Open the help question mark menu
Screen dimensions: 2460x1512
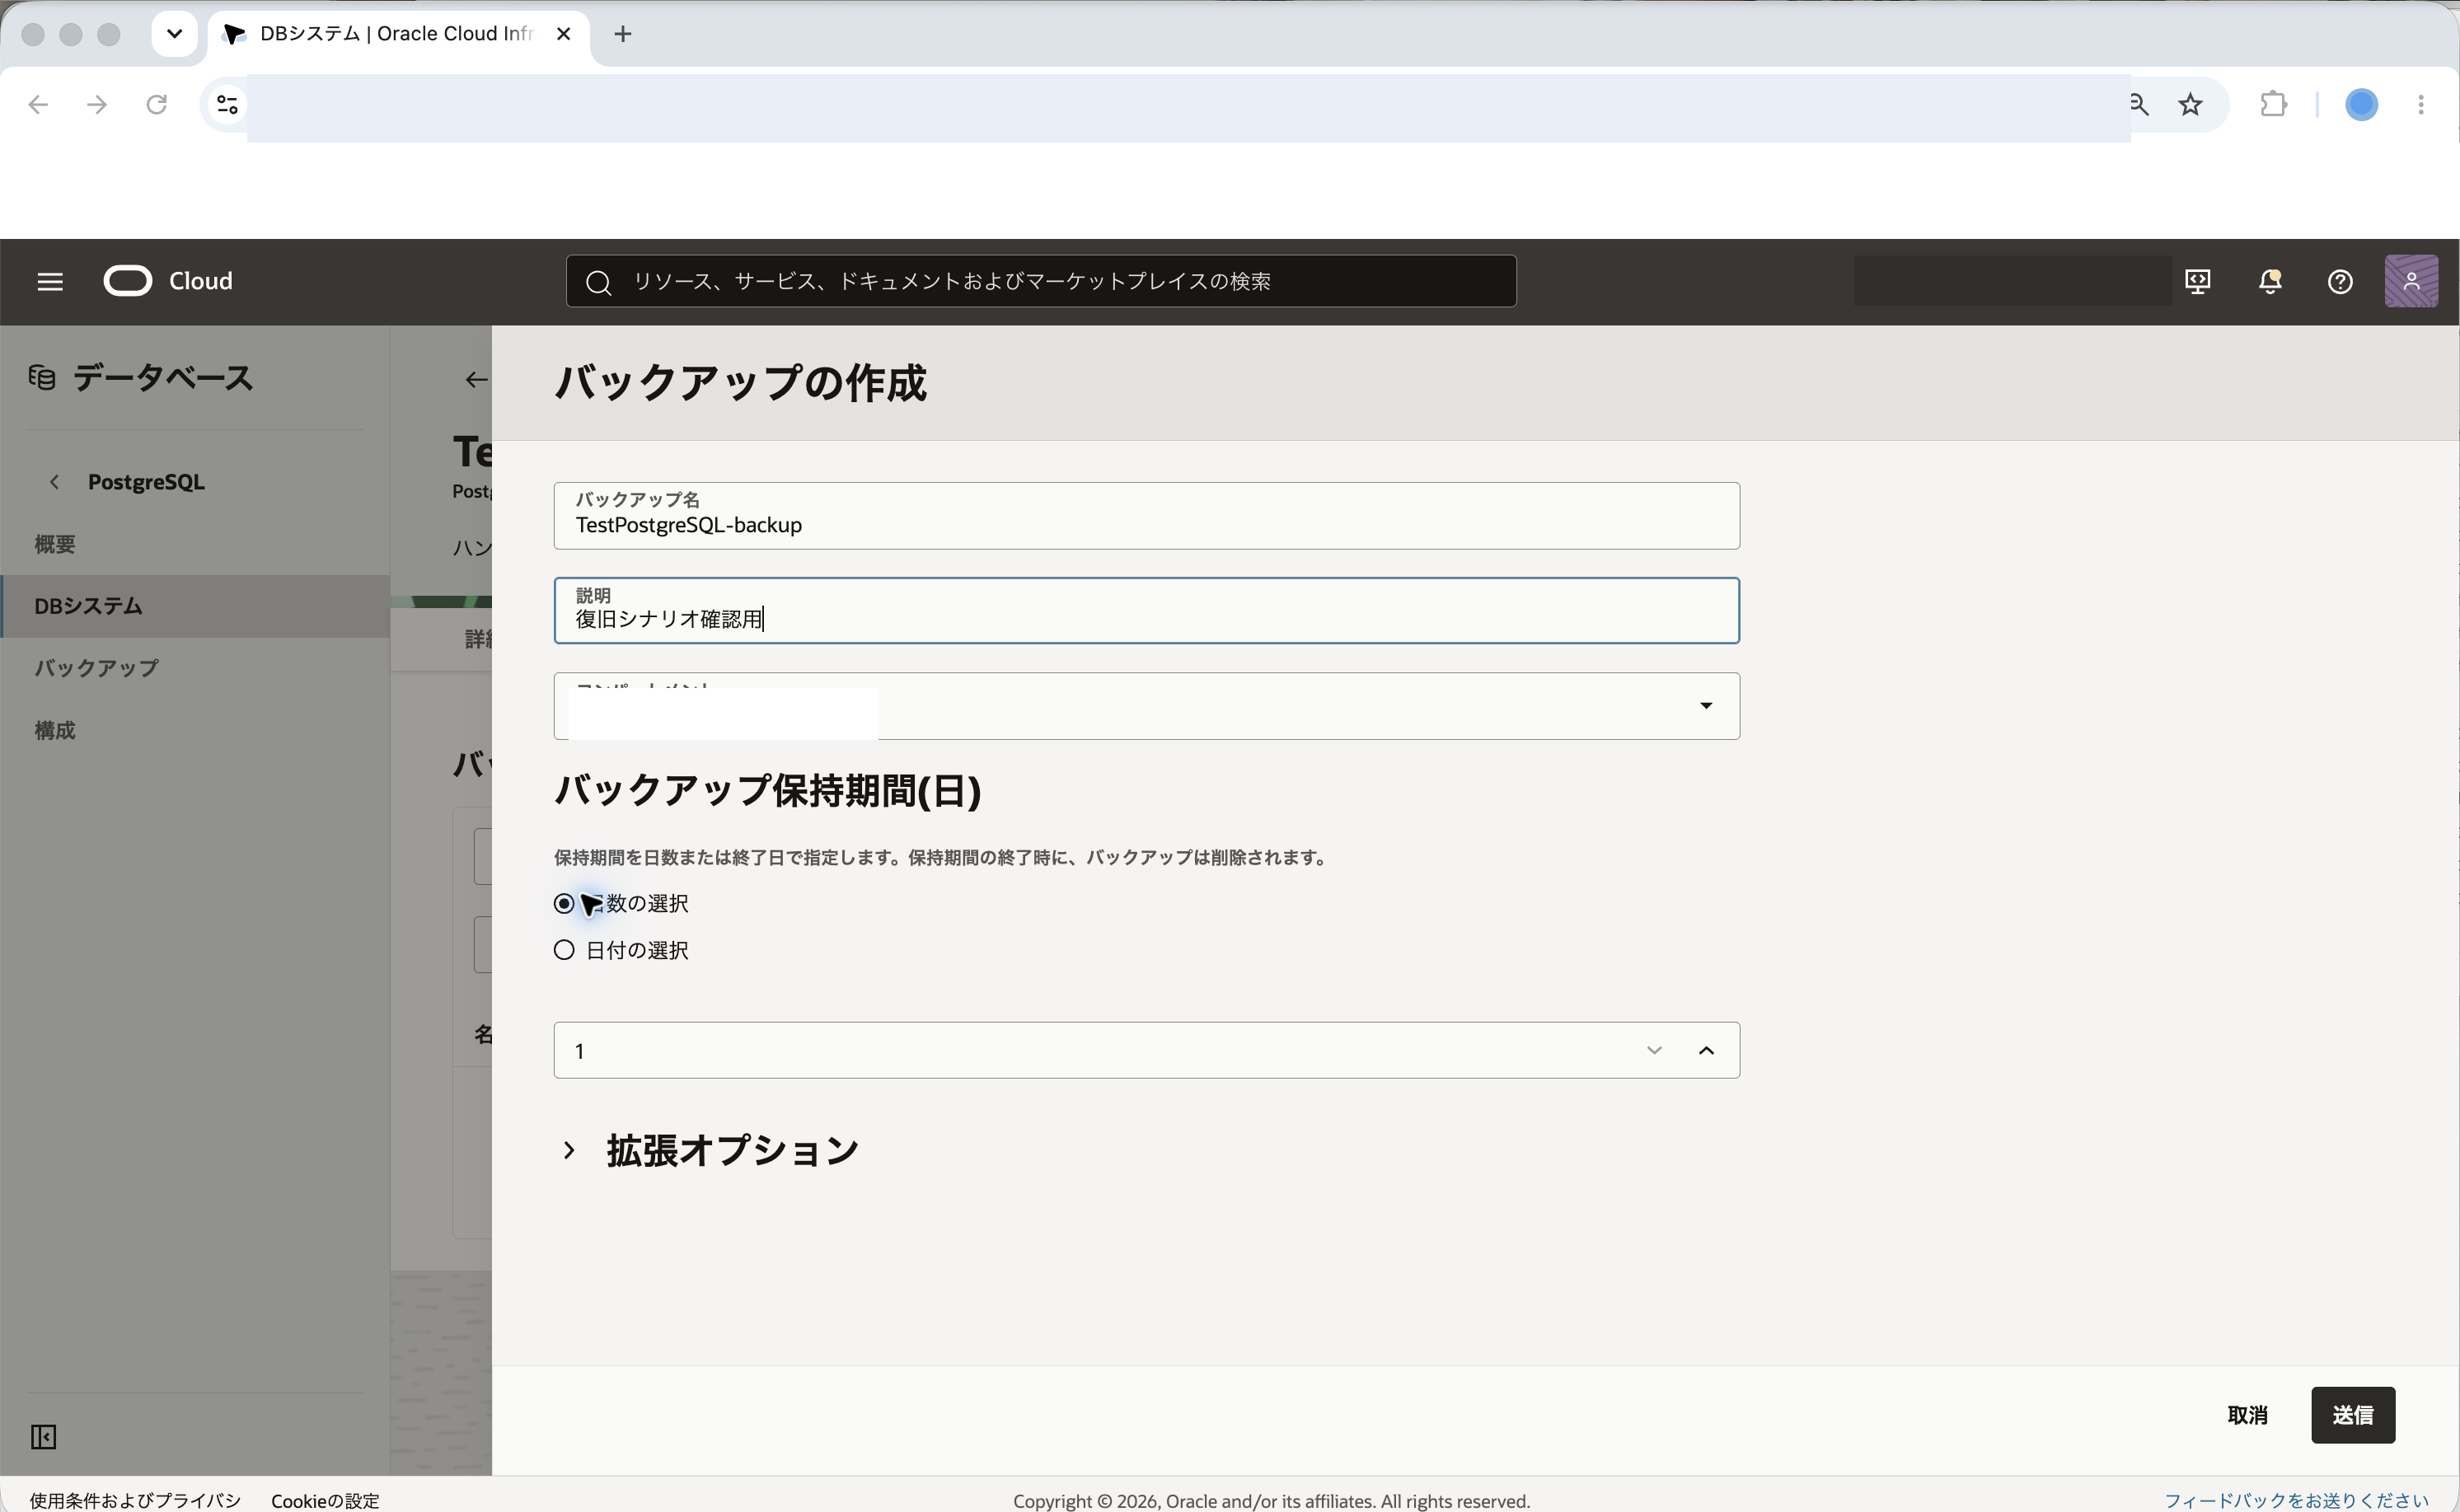pyautogui.click(x=2340, y=282)
